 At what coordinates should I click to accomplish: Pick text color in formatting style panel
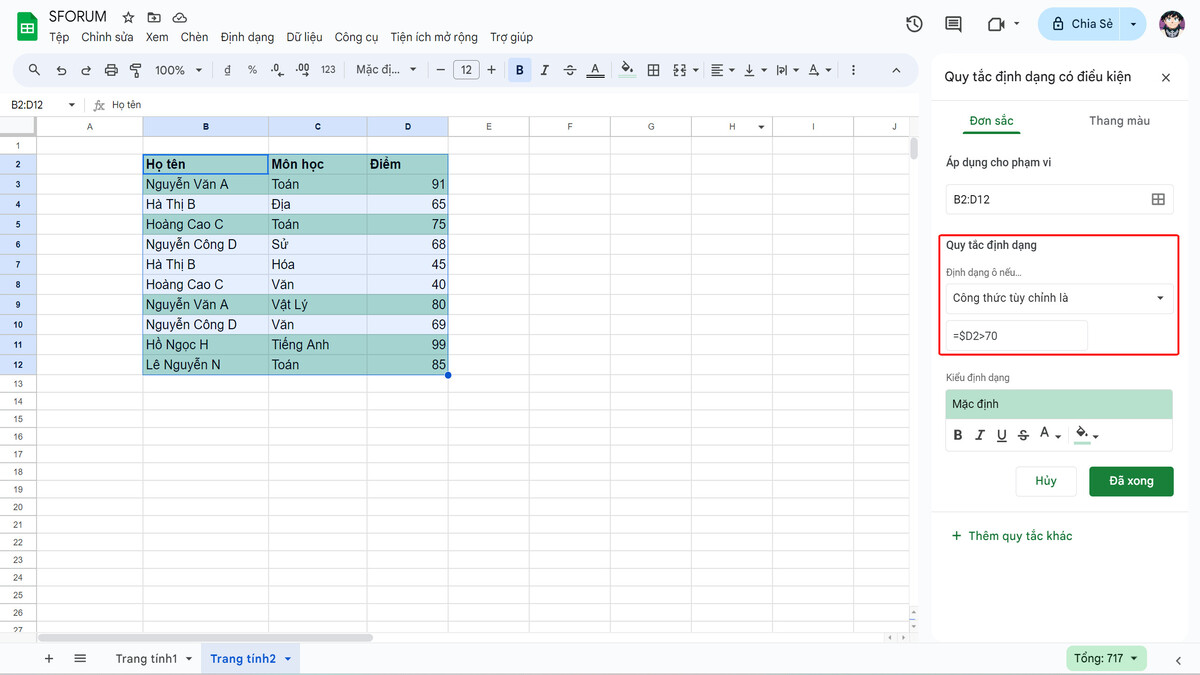tap(1050, 435)
